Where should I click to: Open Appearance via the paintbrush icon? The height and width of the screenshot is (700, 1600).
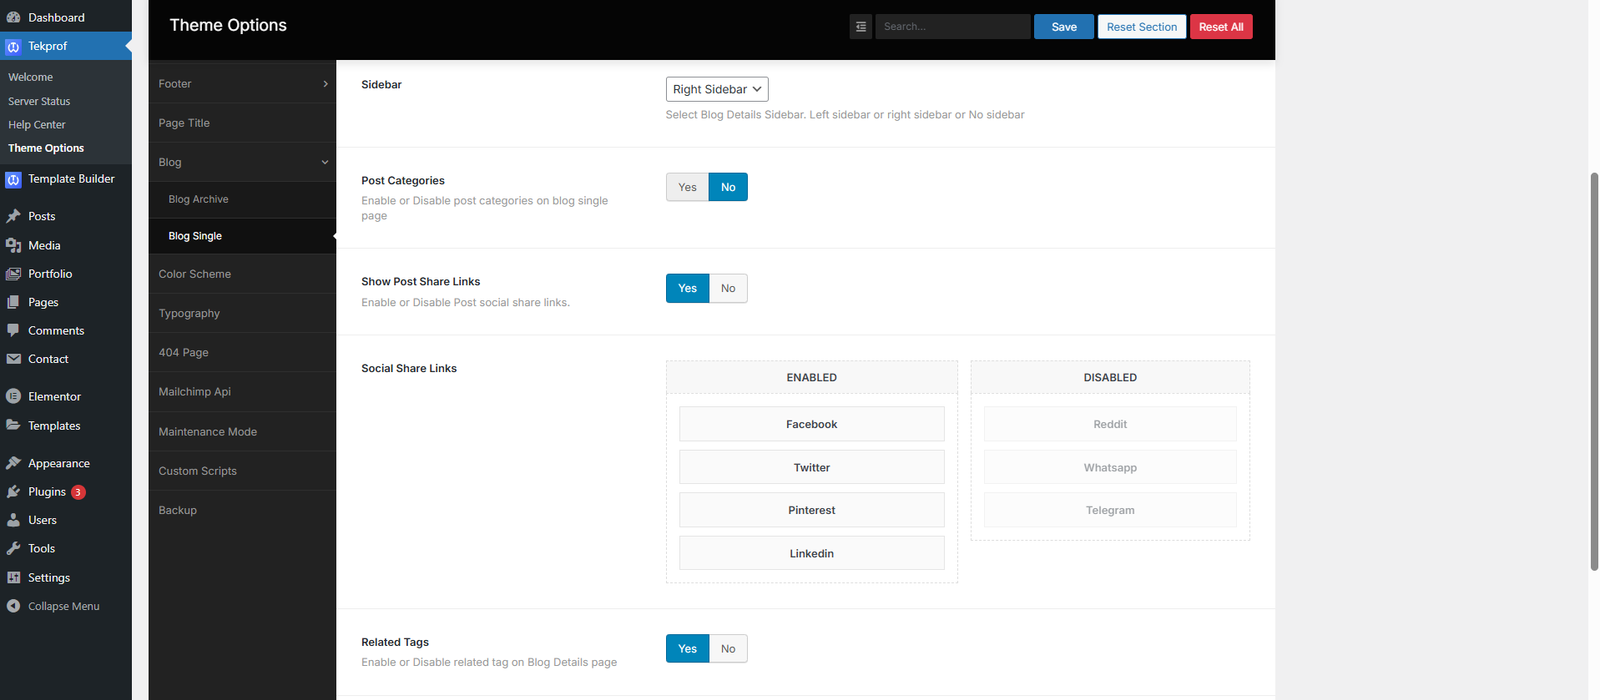coord(13,464)
